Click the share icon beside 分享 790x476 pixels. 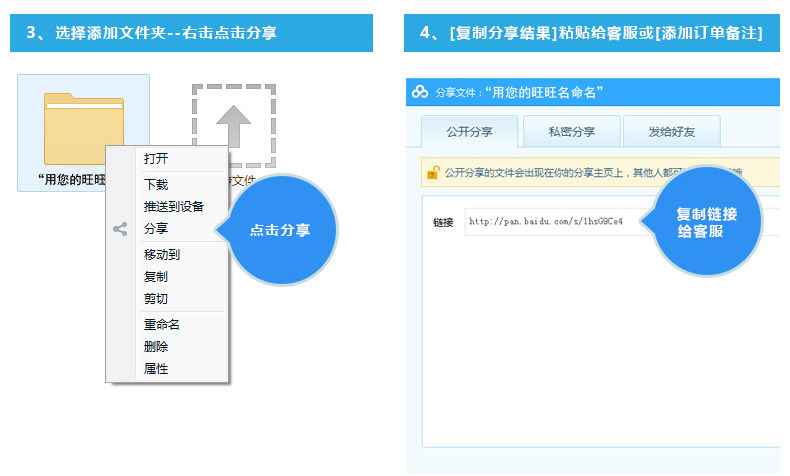(x=120, y=229)
